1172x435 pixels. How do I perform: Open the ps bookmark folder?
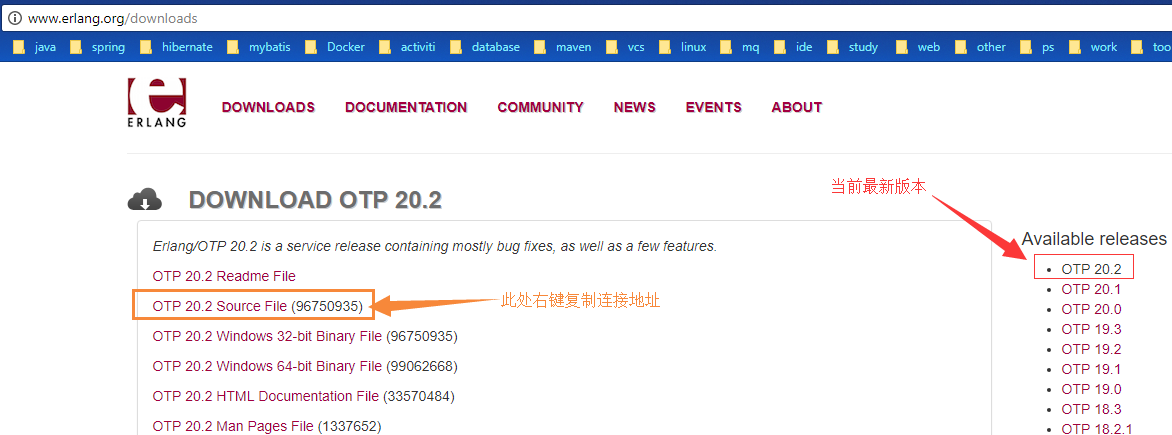tap(1037, 47)
